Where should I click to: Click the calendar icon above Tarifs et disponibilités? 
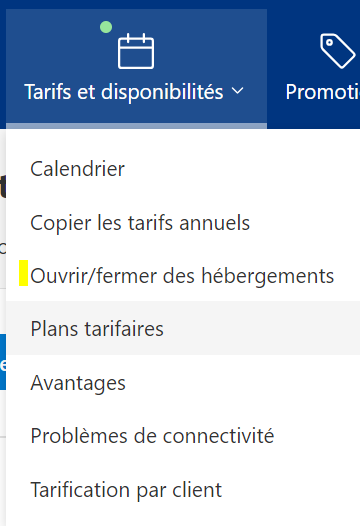click(x=136, y=51)
